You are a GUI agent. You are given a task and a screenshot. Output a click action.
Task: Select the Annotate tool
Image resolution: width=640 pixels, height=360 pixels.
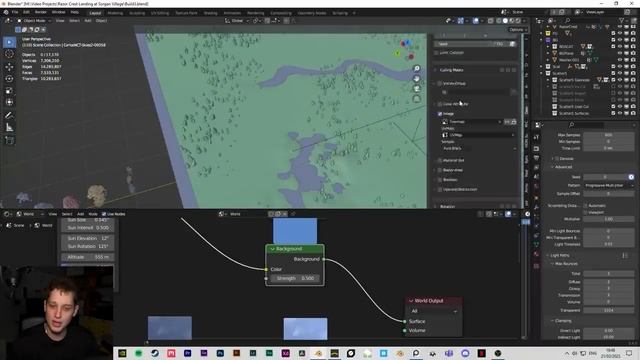(x=9, y=116)
